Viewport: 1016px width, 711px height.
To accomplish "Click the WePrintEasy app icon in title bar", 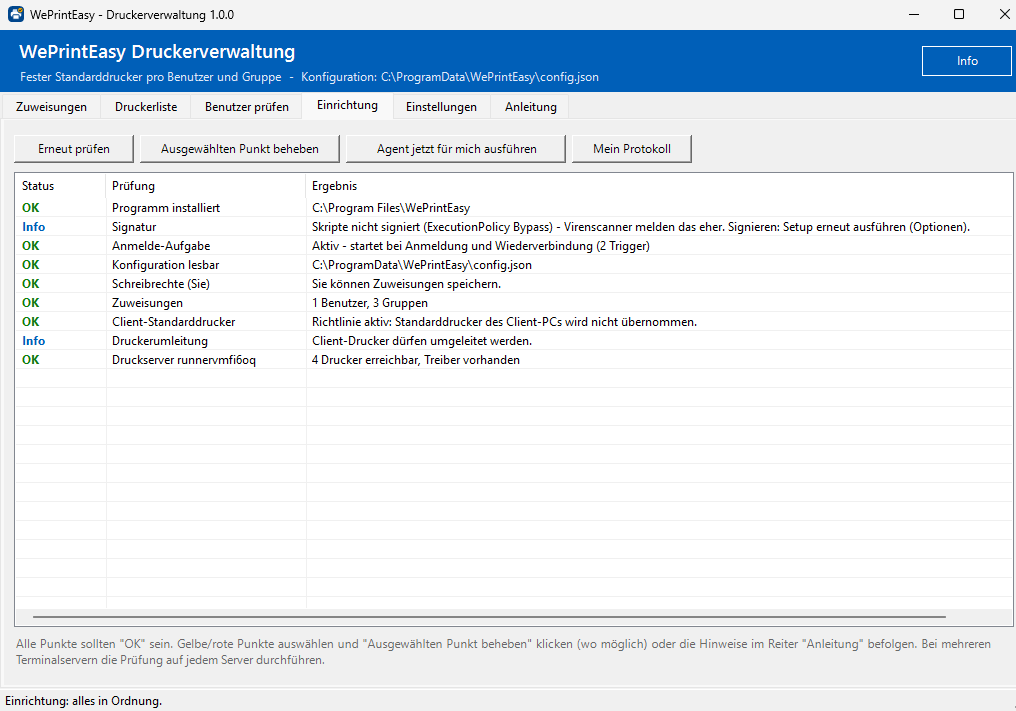I will click(16, 14).
